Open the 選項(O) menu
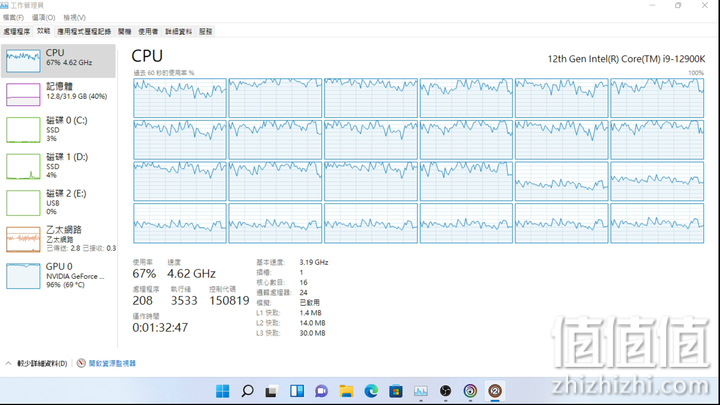The image size is (720, 405). (44, 17)
